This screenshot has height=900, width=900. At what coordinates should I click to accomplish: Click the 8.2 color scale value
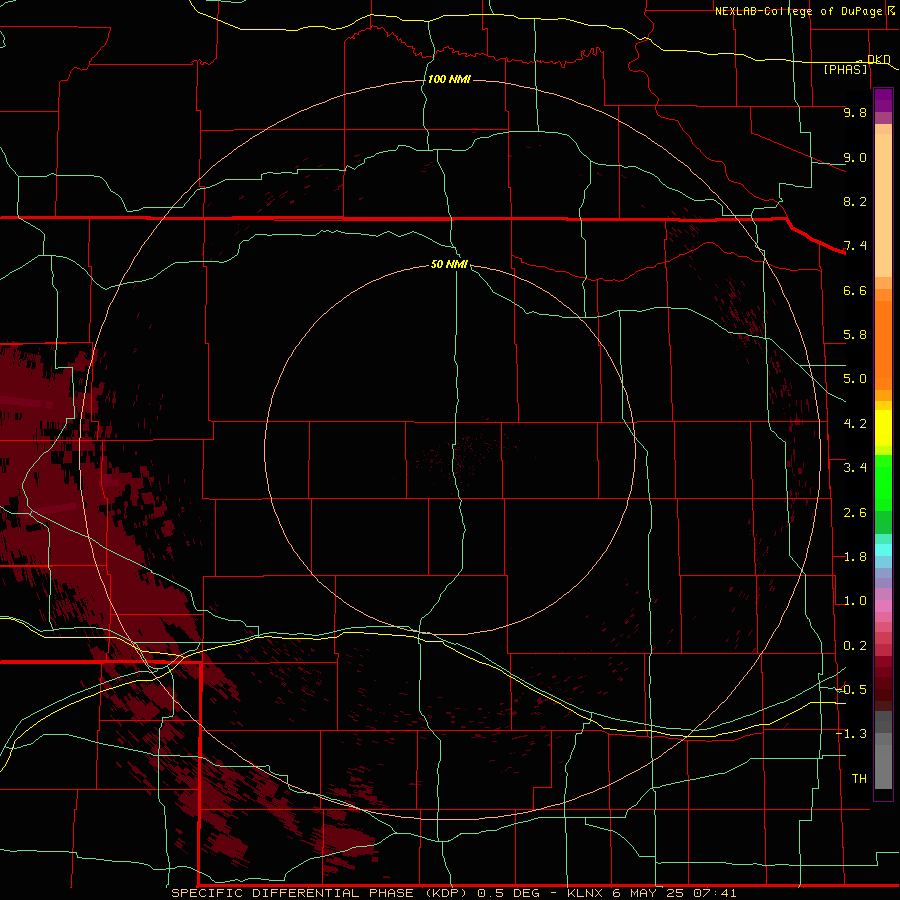855,201
